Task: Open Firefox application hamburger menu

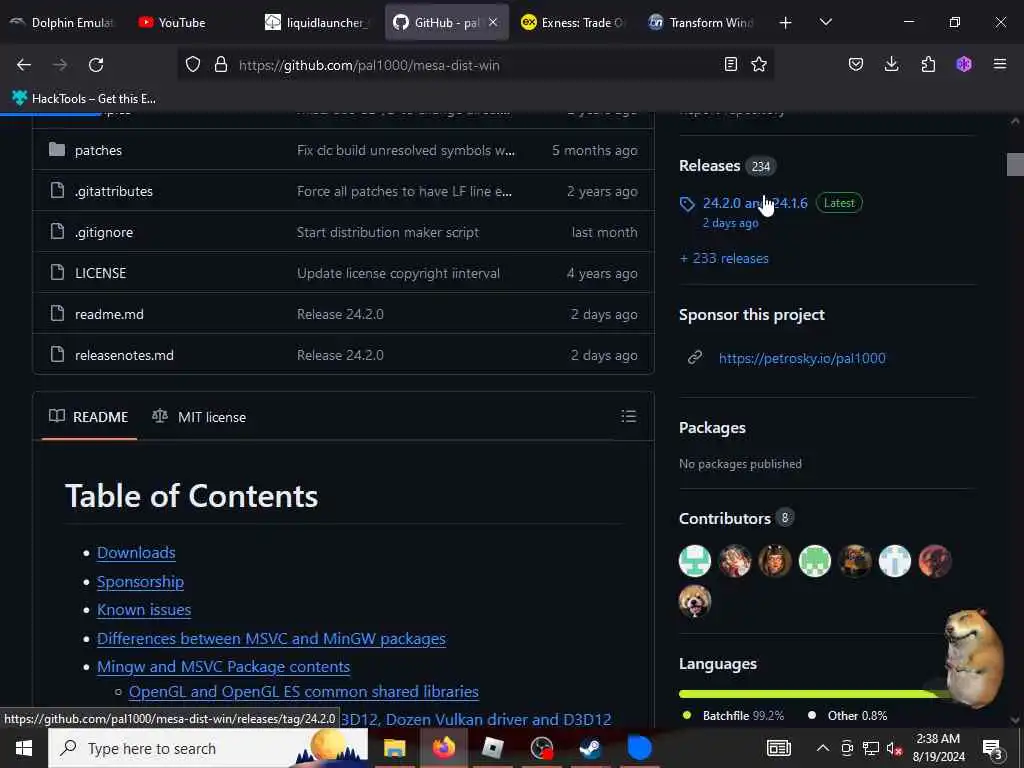Action: pos(1000,65)
